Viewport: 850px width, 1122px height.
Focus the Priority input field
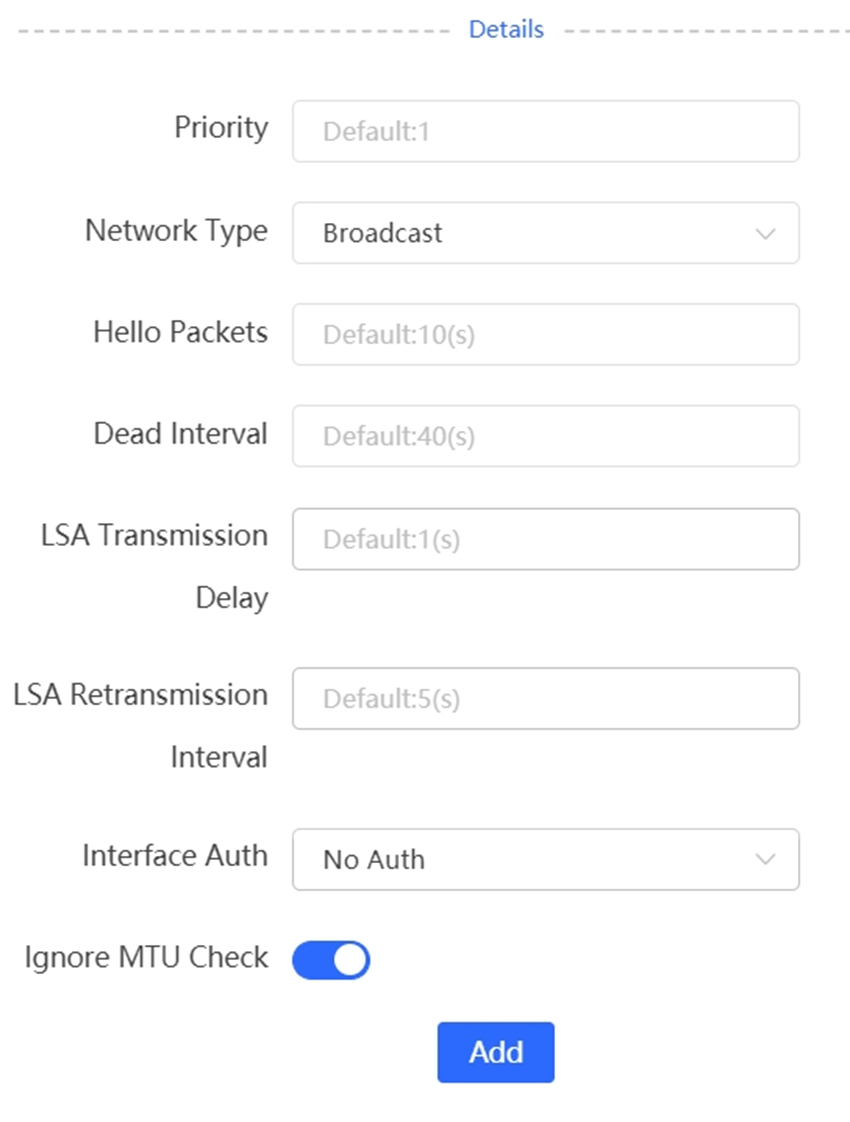(545, 131)
